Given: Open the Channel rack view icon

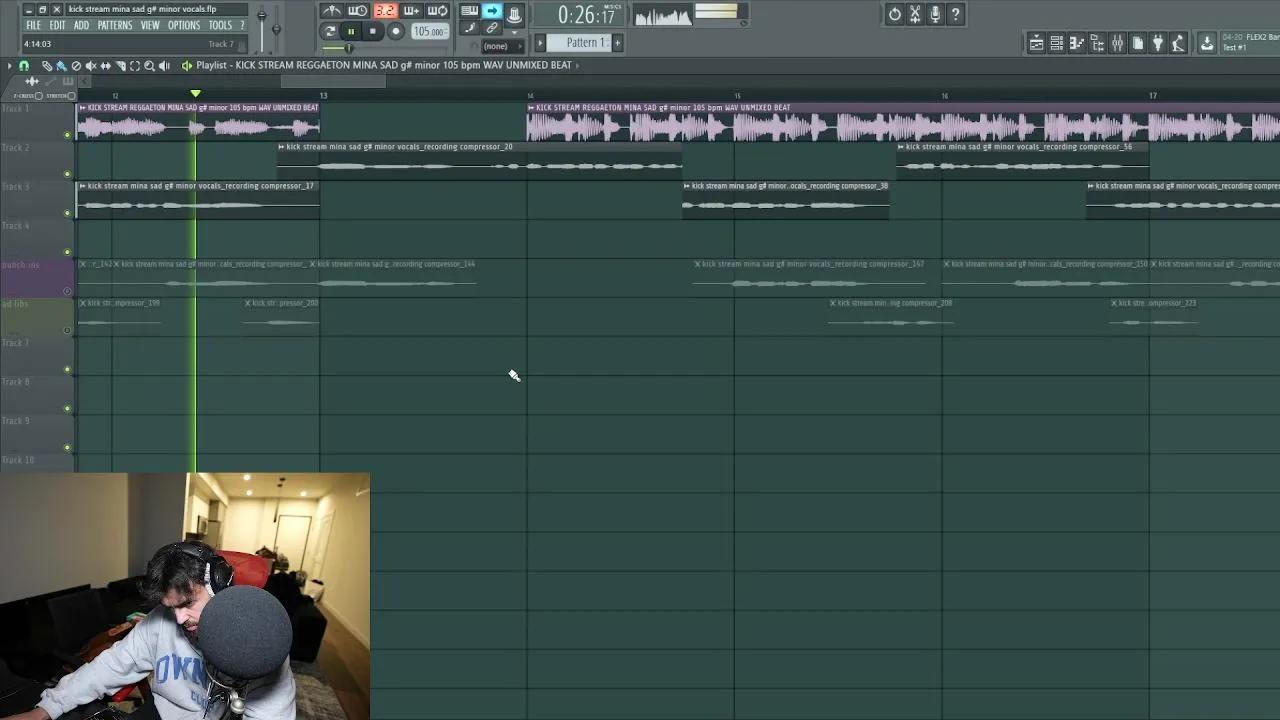Looking at the screenshot, I should tap(1056, 43).
